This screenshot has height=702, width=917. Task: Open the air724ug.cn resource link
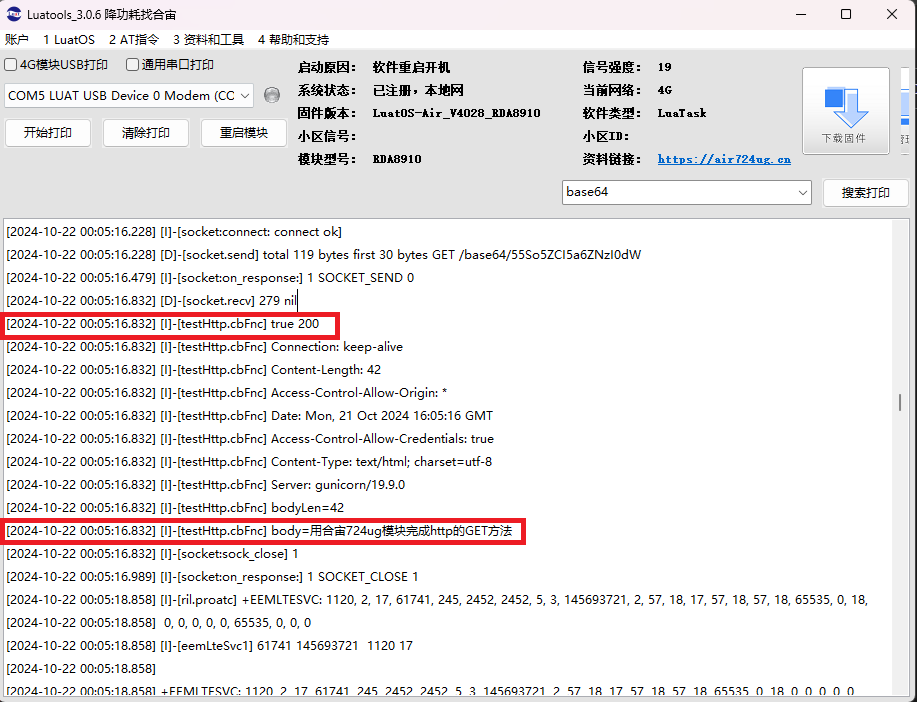tap(724, 159)
